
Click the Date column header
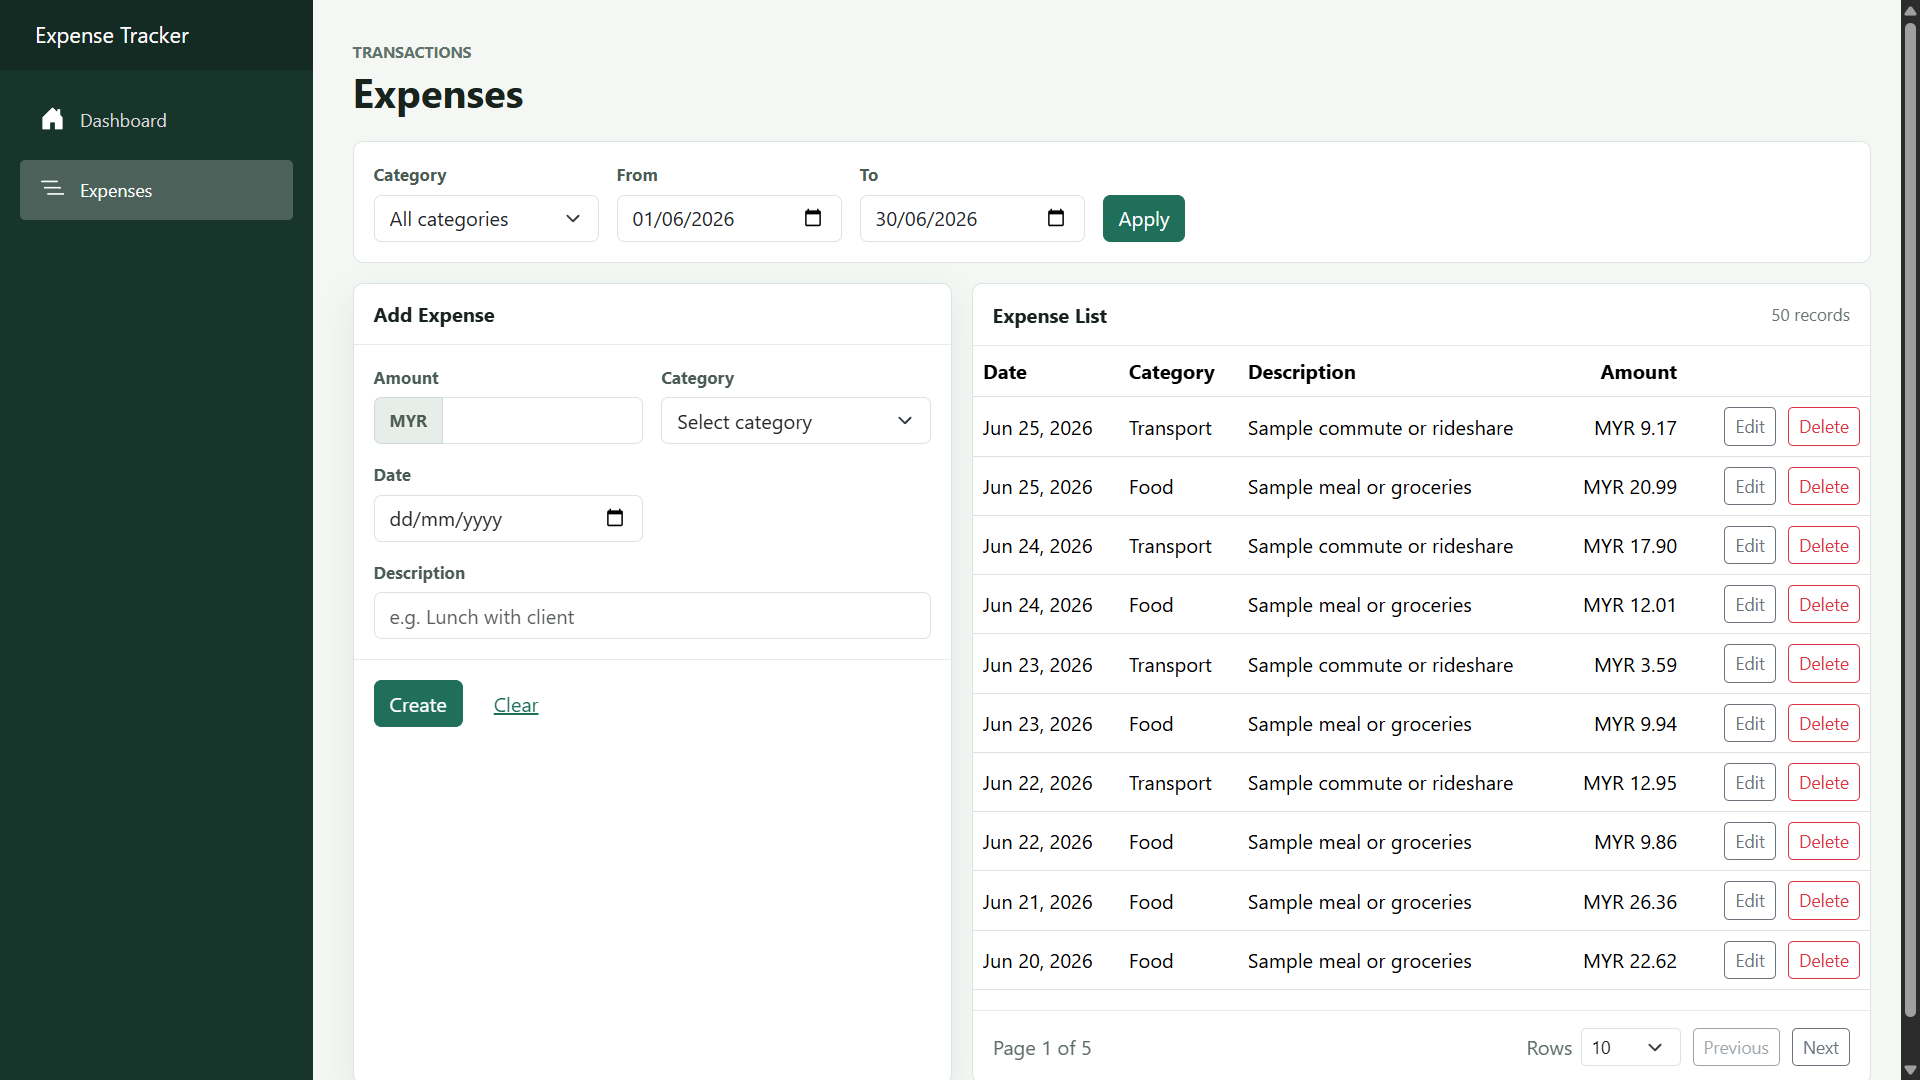(x=1005, y=372)
